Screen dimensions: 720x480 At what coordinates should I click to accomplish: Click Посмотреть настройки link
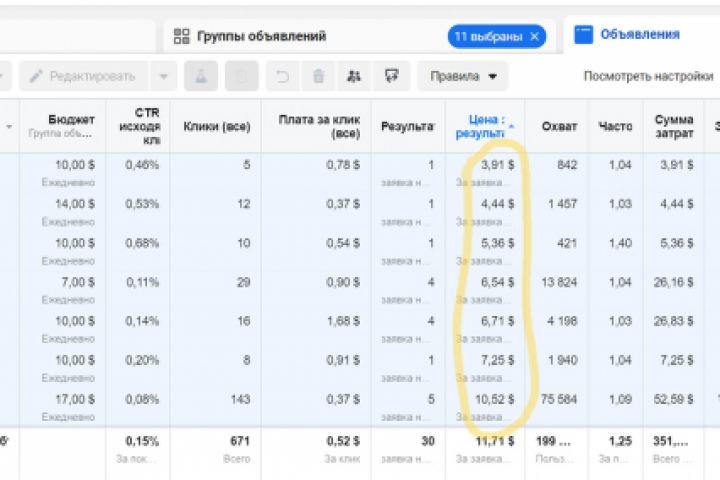(648, 76)
